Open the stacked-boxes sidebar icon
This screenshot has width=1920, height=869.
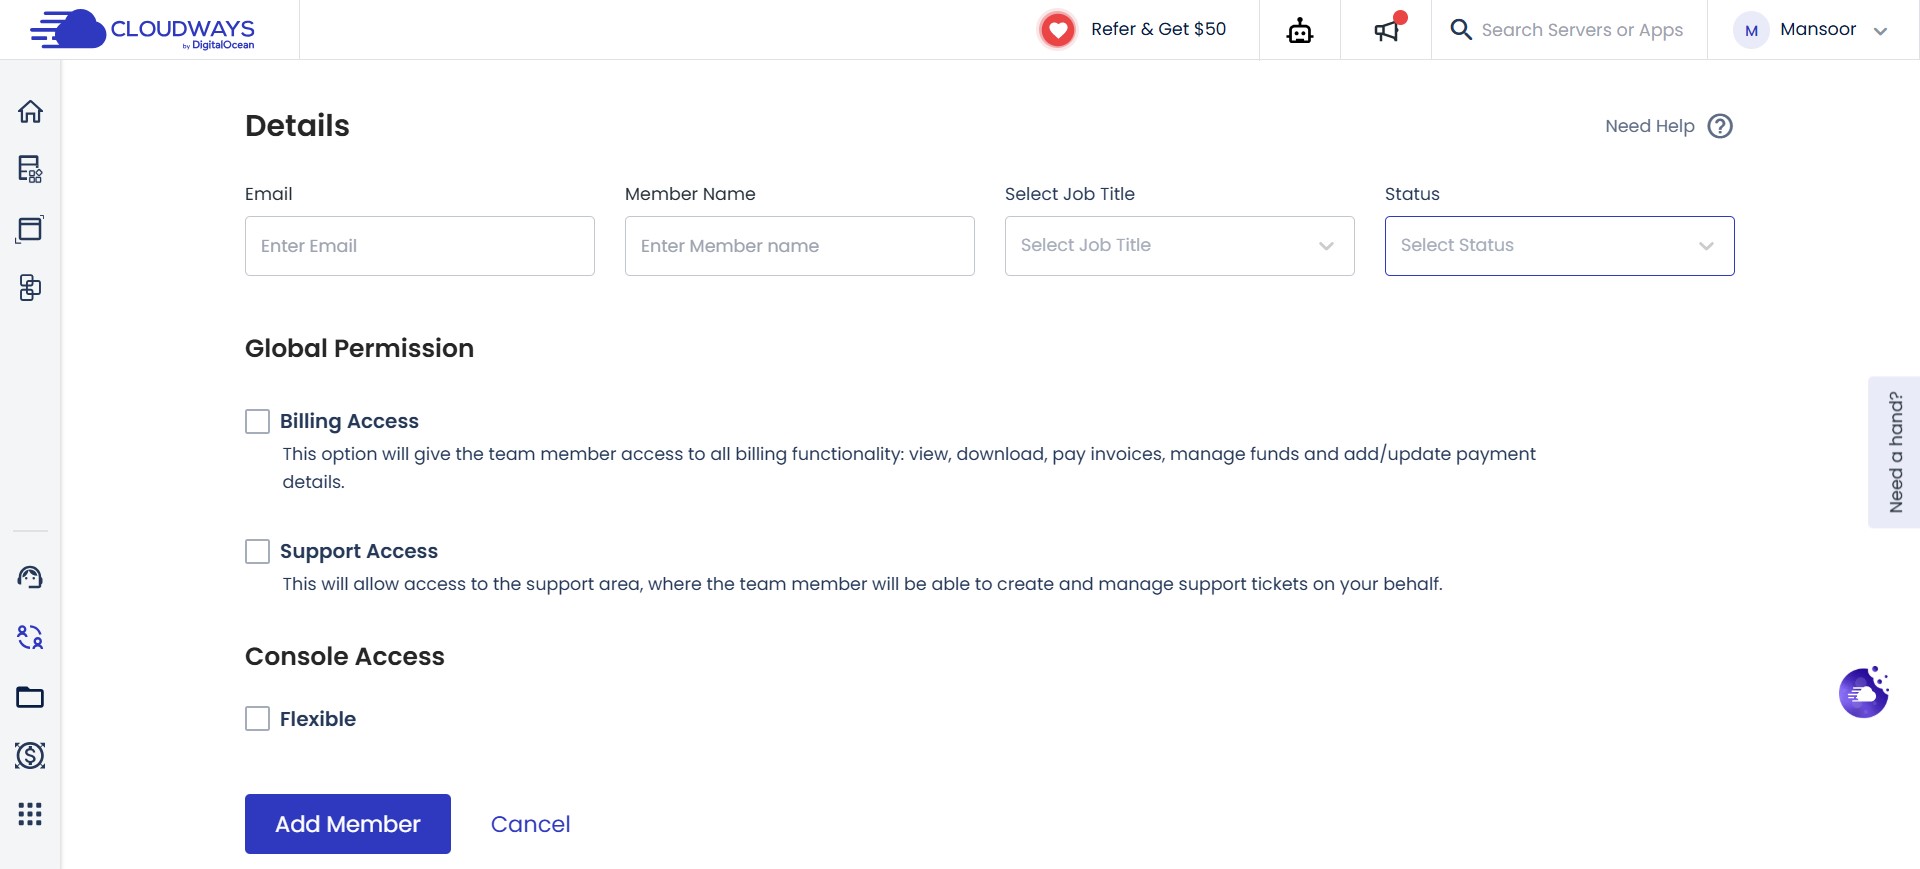click(x=30, y=288)
